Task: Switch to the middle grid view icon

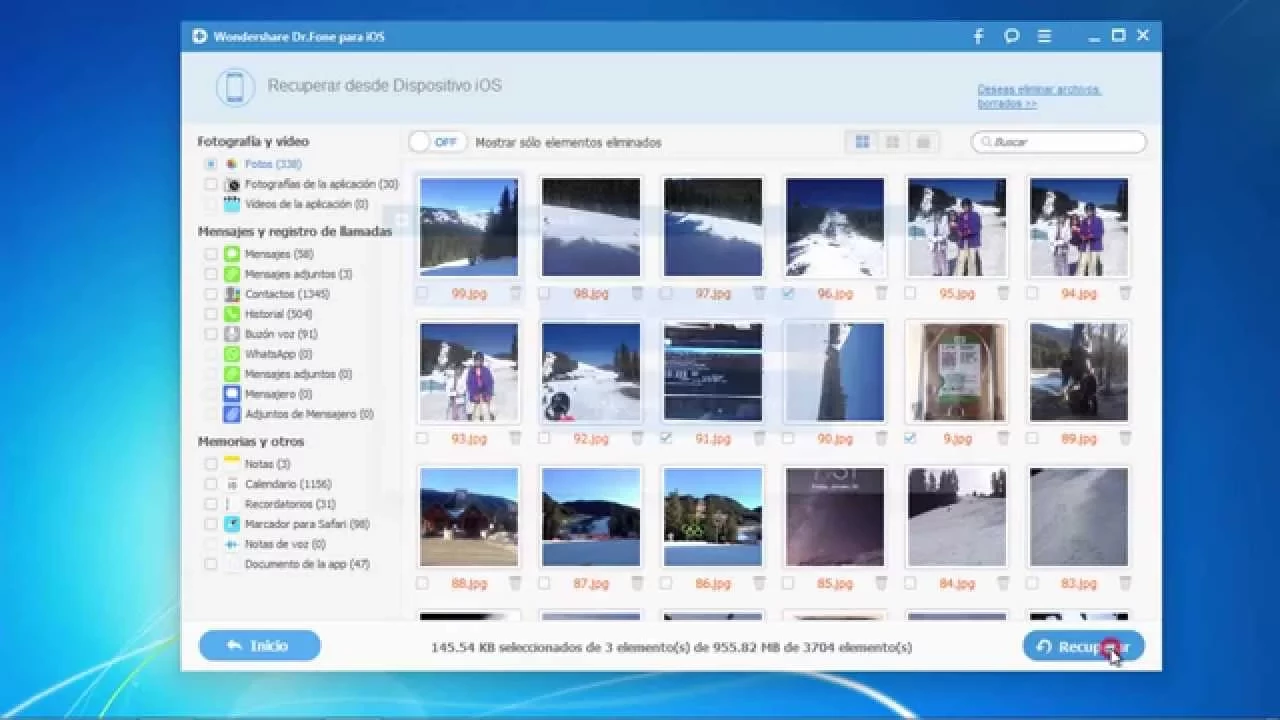Action: coord(893,142)
